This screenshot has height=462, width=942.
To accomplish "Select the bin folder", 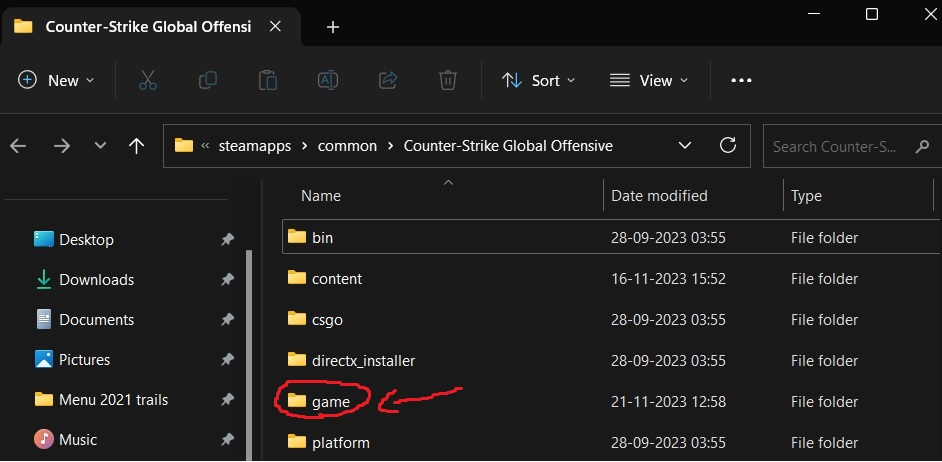I will 612,237.
